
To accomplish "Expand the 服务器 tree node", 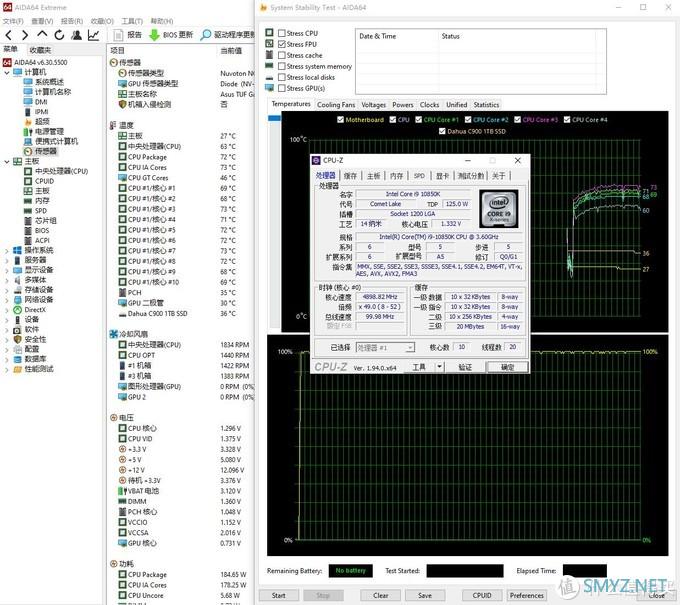I will (7, 260).
